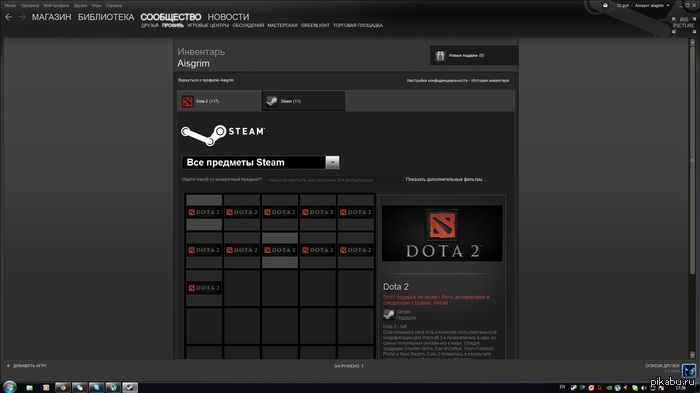
Task: Click the Dota 2 item title in the details panel
Action: [396, 287]
